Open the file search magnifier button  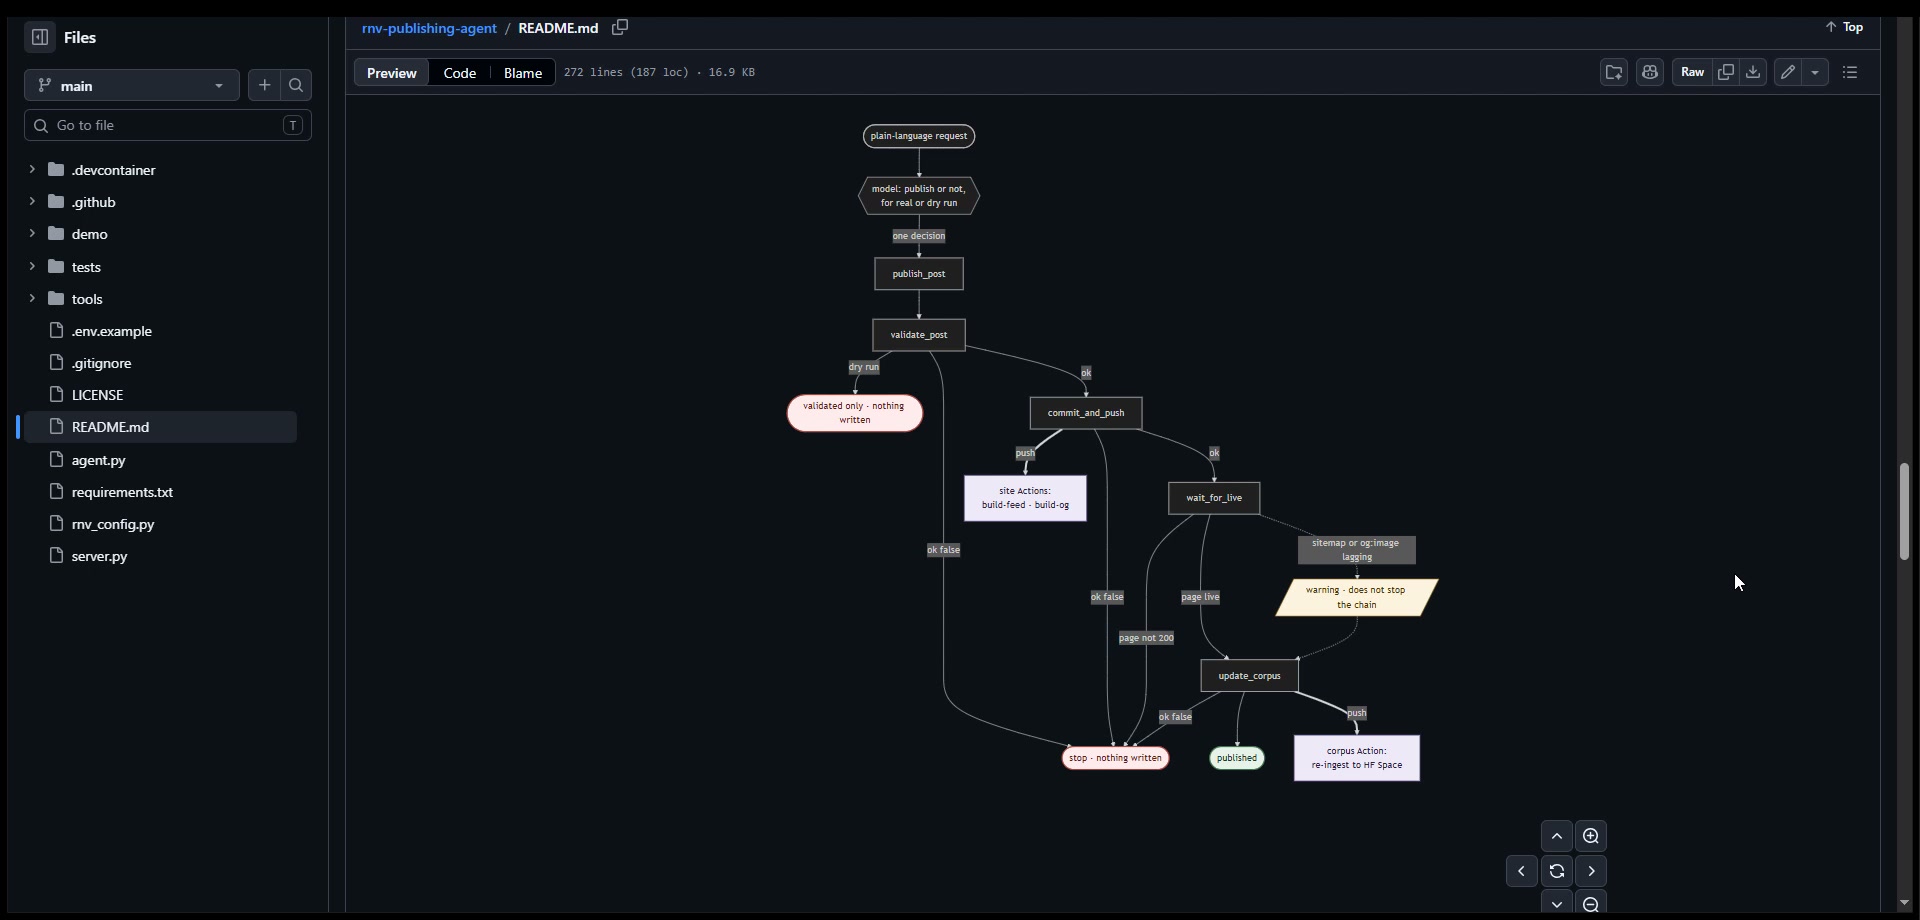(x=296, y=85)
